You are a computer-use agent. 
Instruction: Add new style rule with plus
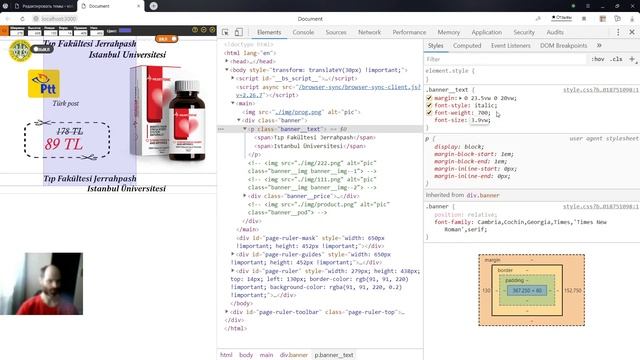[x=632, y=59]
